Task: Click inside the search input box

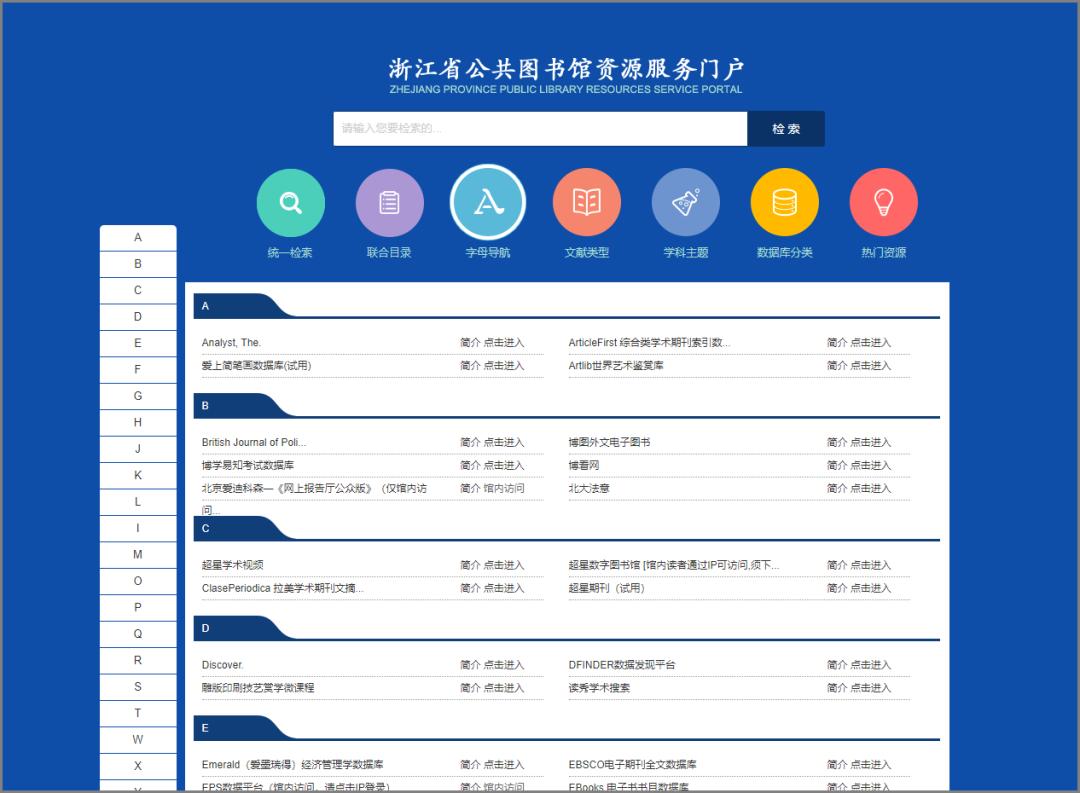Action: [x=540, y=128]
